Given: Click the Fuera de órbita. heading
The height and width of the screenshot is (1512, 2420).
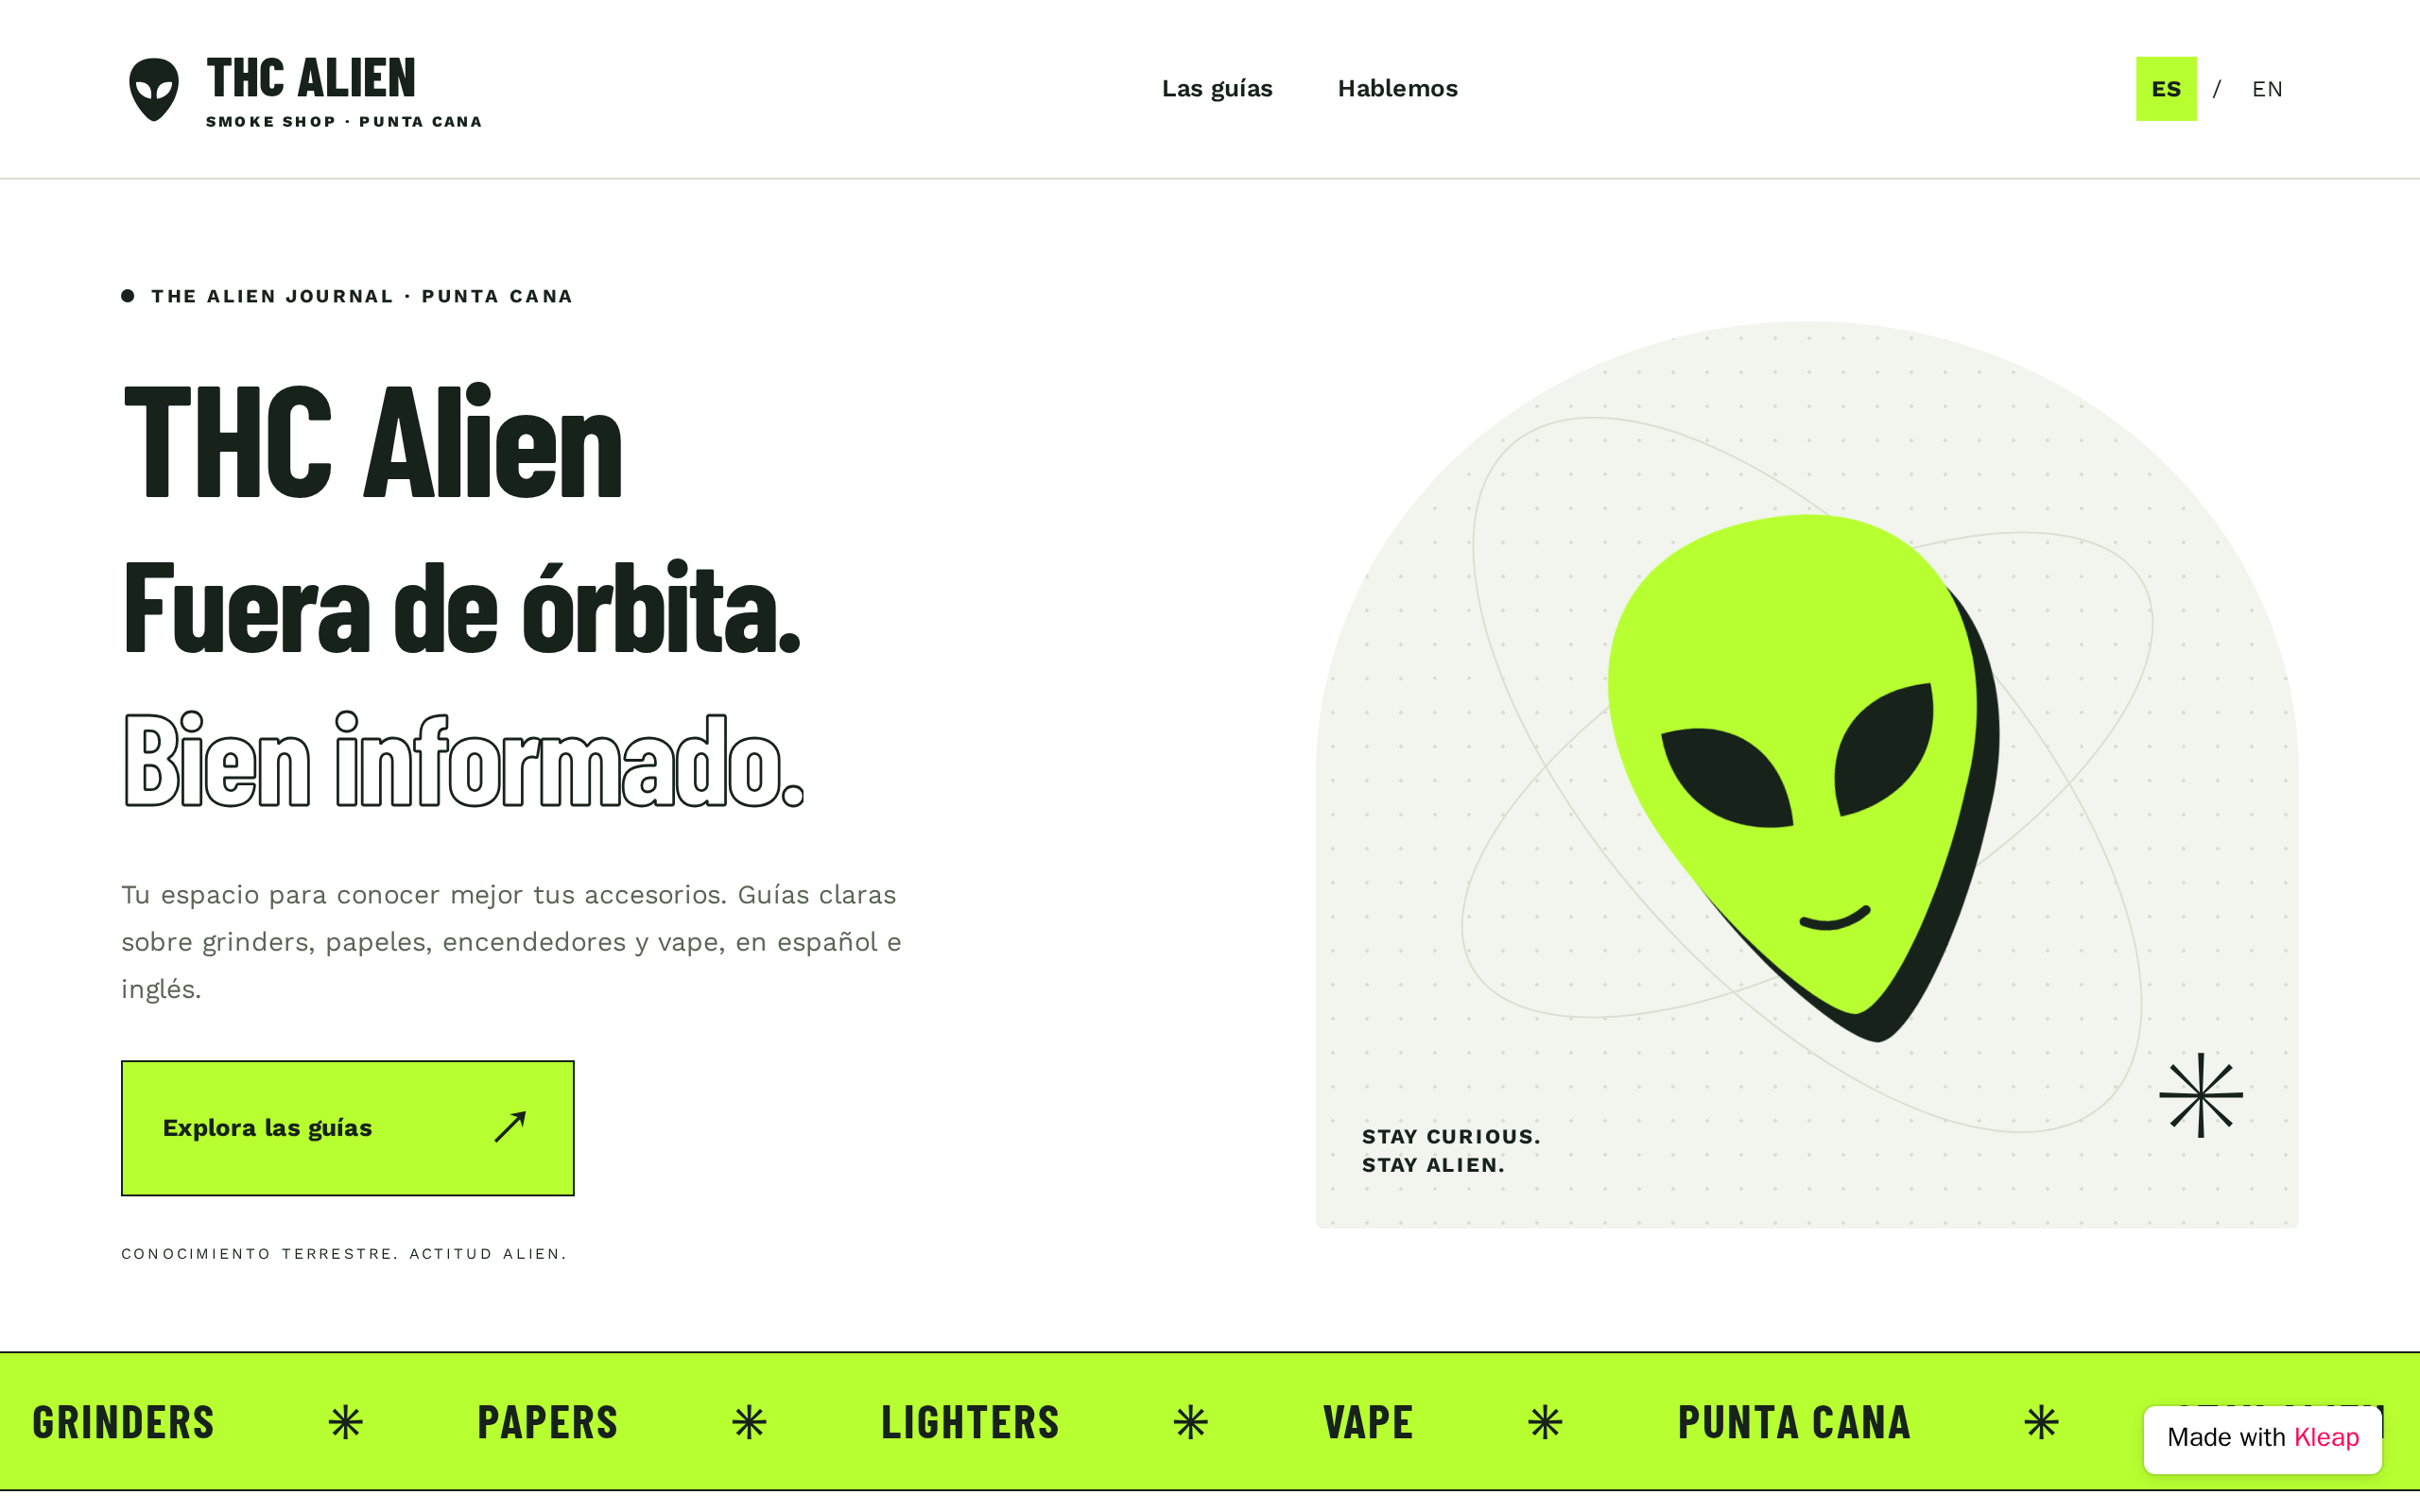Looking at the screenshot, I should [461, 608].
